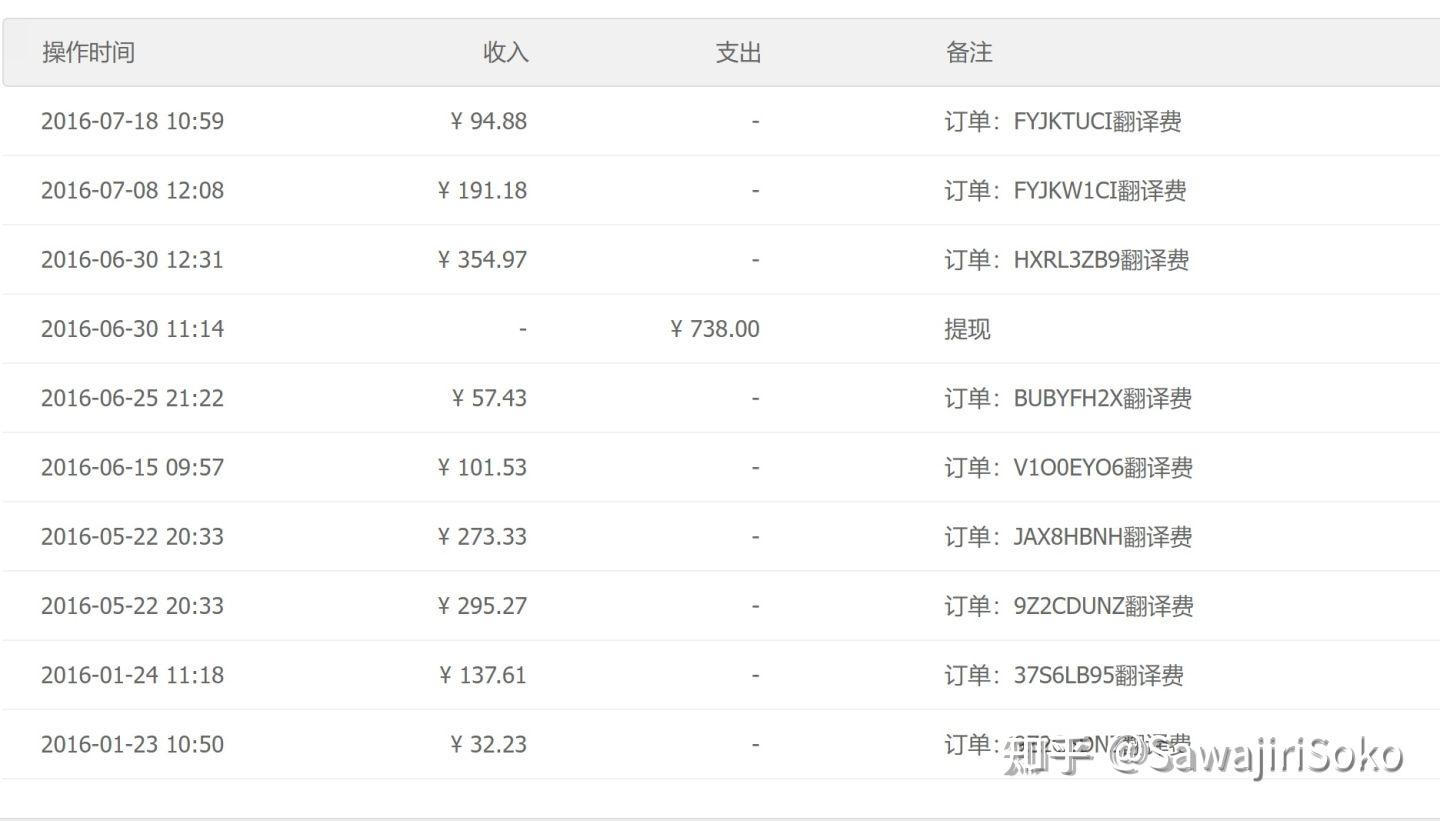This screenshot has height=821, width=1440.
Task: Open order V1O0EYO6 translation fee note
Action: pos(1068,467)
